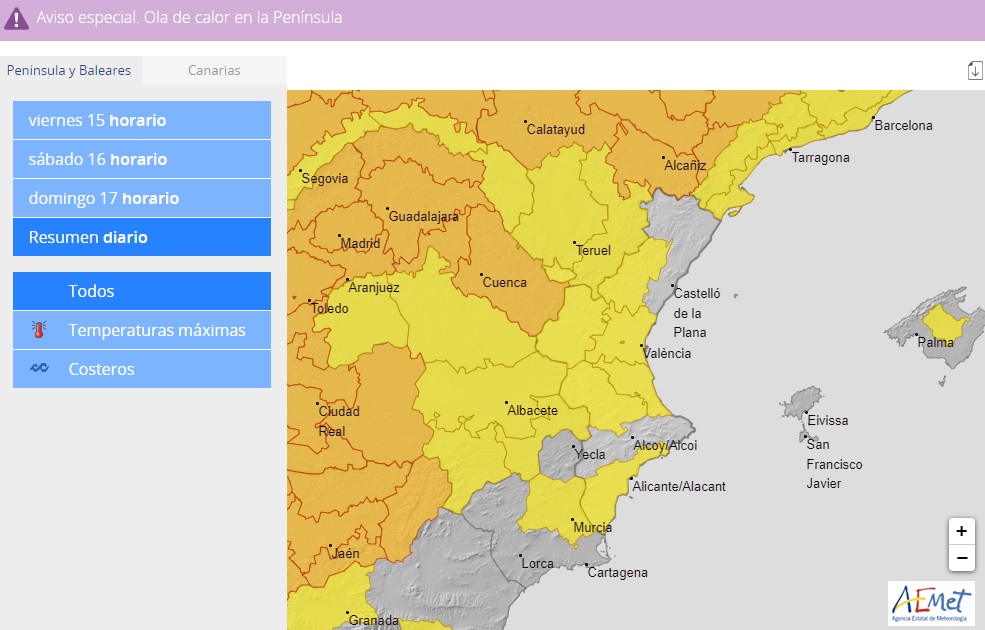Viewport: 985px width, 630px height.
Task: Open sábado 16 horario forecast
Action: (x=141, y=160)
